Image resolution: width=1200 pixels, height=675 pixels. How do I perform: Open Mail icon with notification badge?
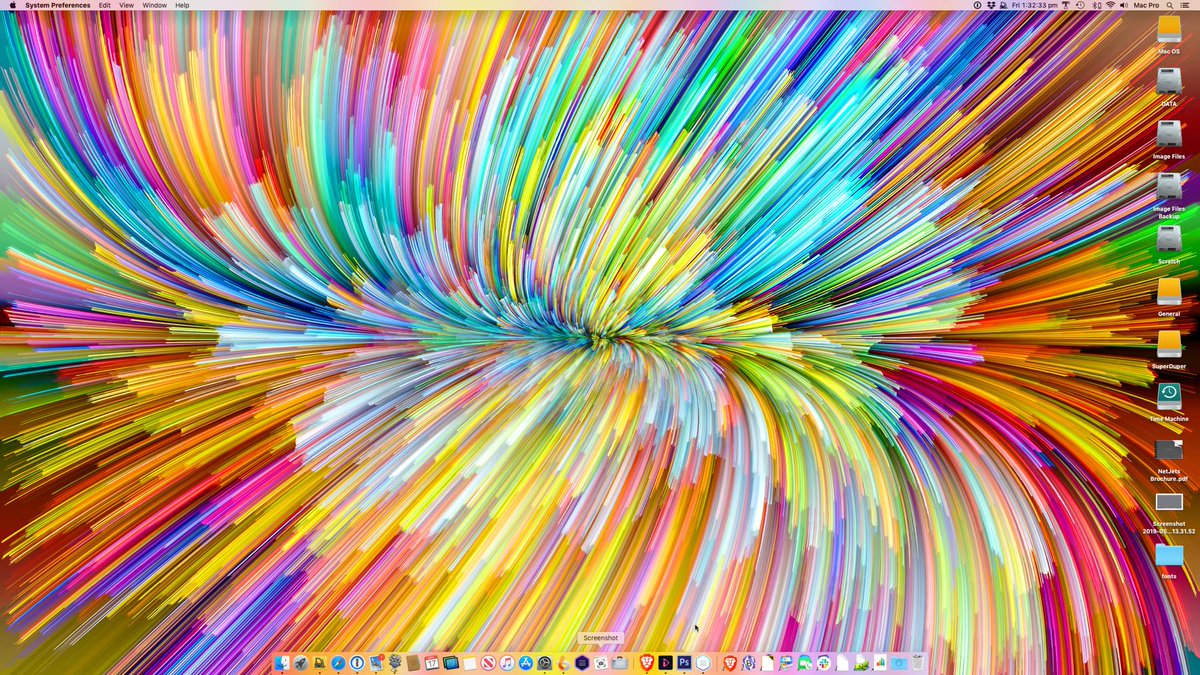tap(376, 662)
